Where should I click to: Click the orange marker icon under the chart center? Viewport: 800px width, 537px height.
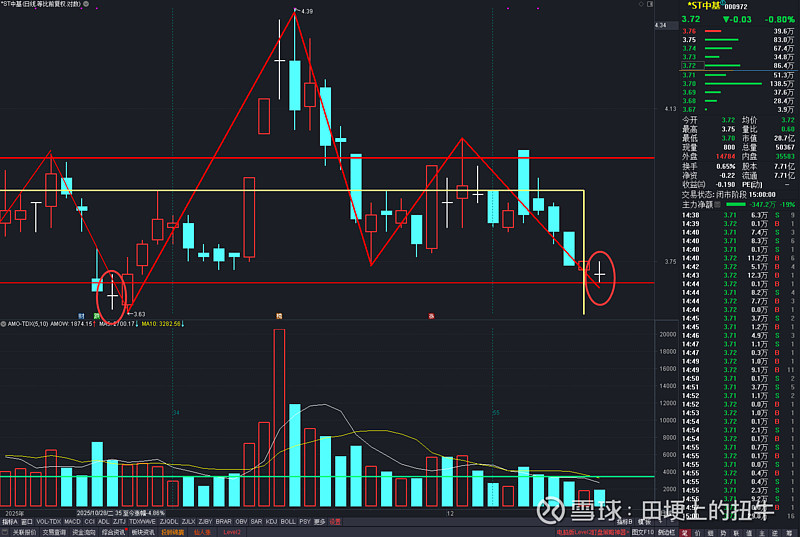(279, 316)
